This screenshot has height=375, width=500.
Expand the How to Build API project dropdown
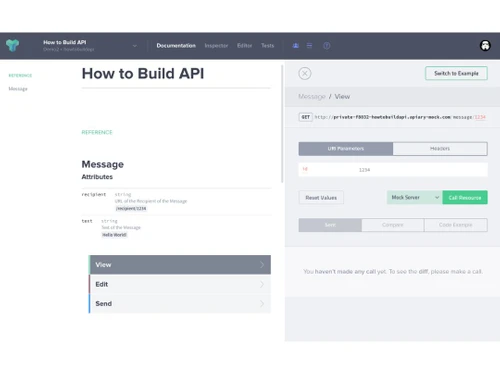tap(135, 46)
